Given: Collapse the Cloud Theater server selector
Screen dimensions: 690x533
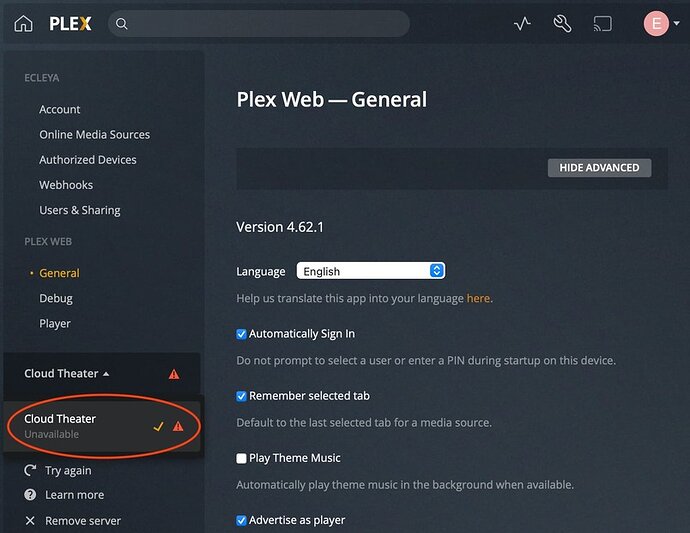Looking at the screenshot, I should tap(68, 373).
